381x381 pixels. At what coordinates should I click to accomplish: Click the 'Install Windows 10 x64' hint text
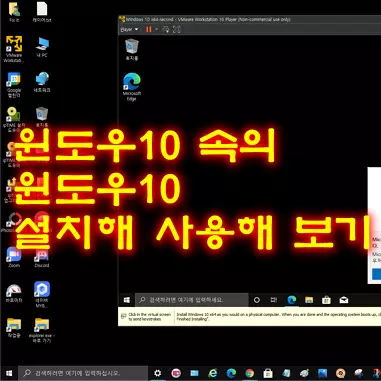point(278,317)
